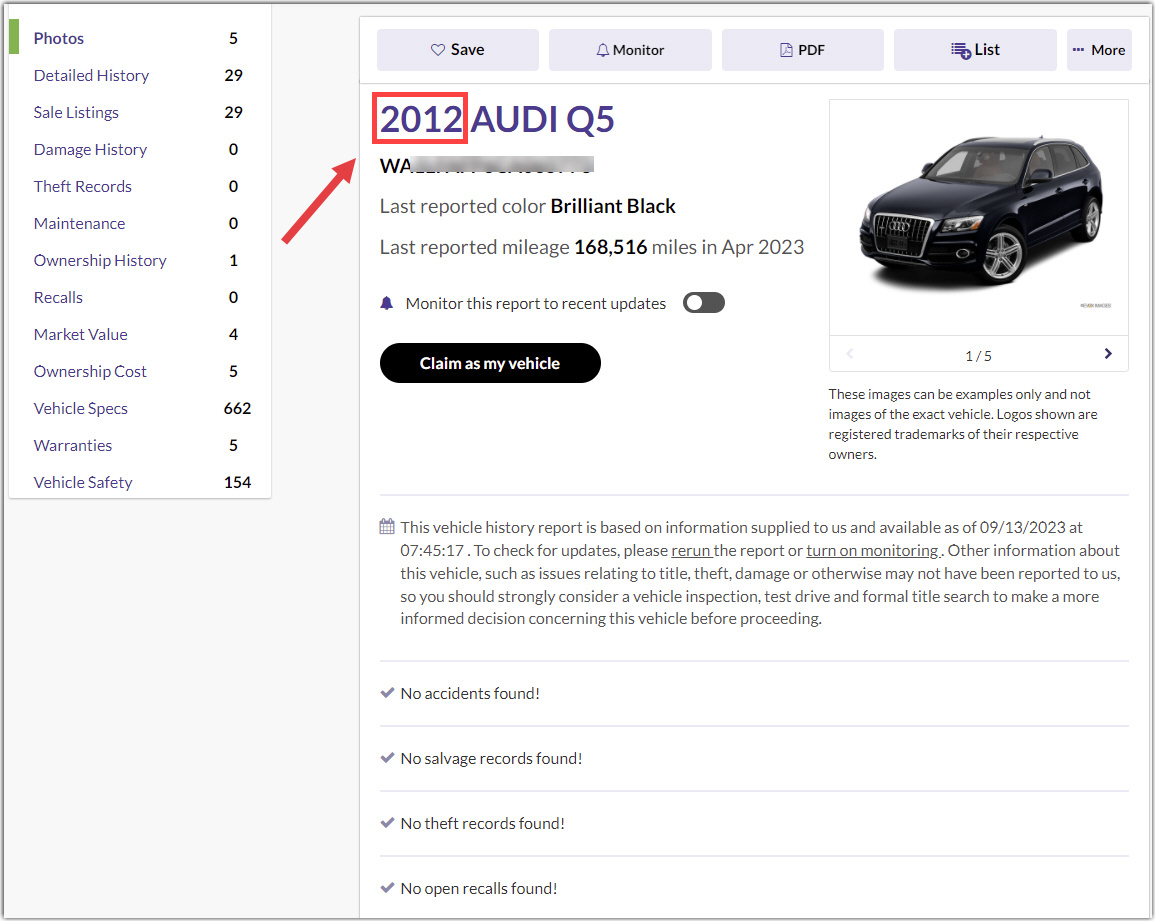Image resolution: width=1156 pixels, height=922 pixels.
Task: Click the bell Monitor button
Action: [x=630, y=50]
